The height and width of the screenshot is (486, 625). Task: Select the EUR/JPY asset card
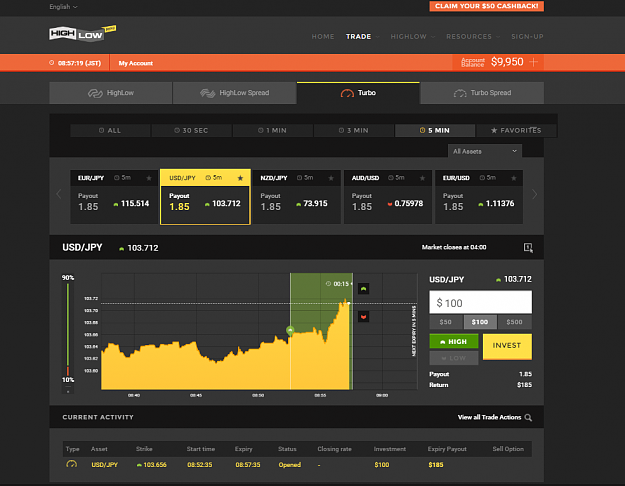114,197
